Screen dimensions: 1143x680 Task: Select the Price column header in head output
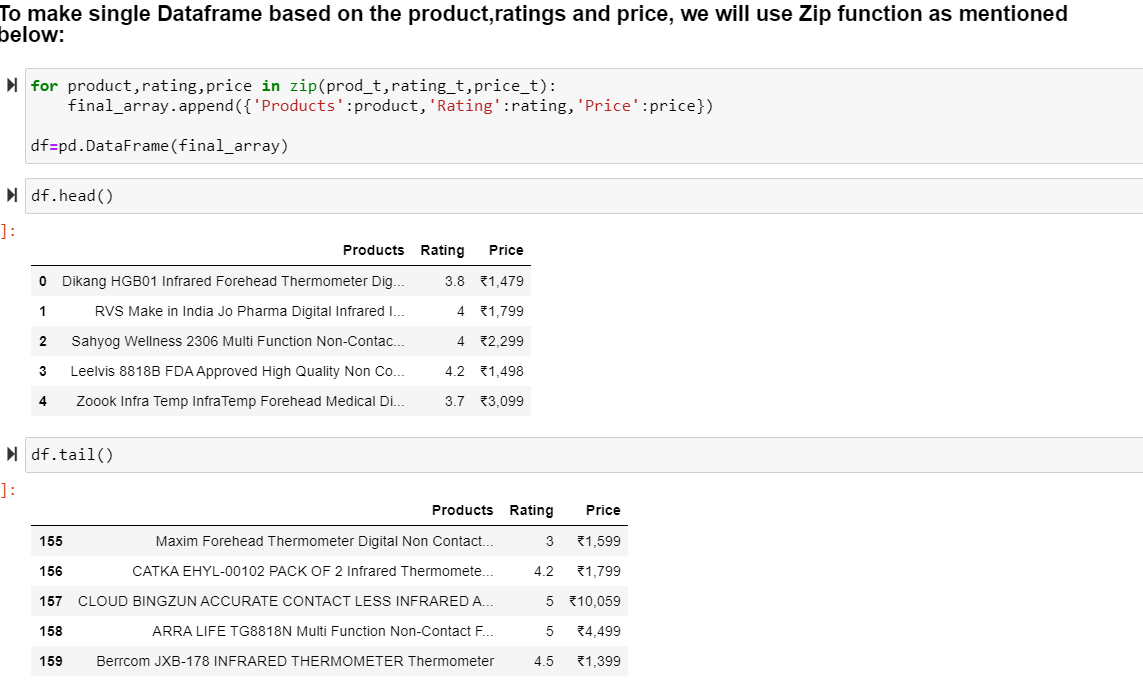click(505, 250)
